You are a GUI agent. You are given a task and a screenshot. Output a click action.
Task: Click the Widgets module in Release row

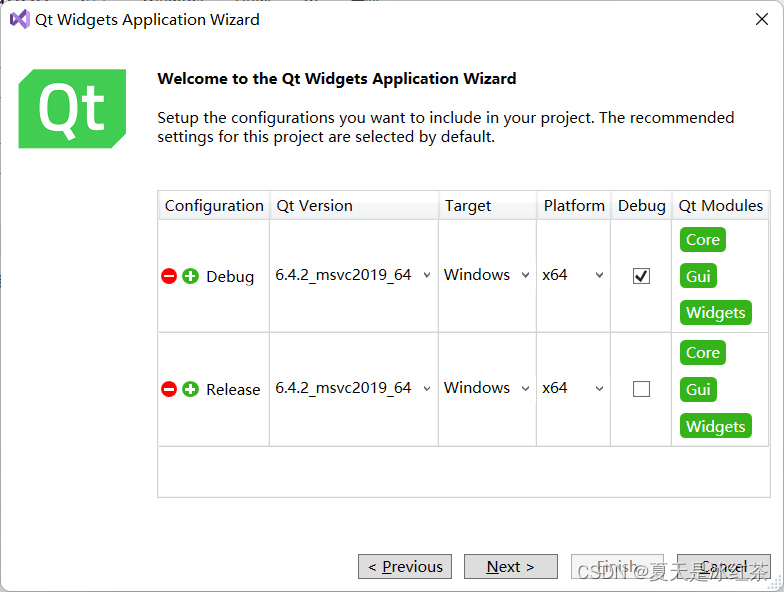coord(716,426)
